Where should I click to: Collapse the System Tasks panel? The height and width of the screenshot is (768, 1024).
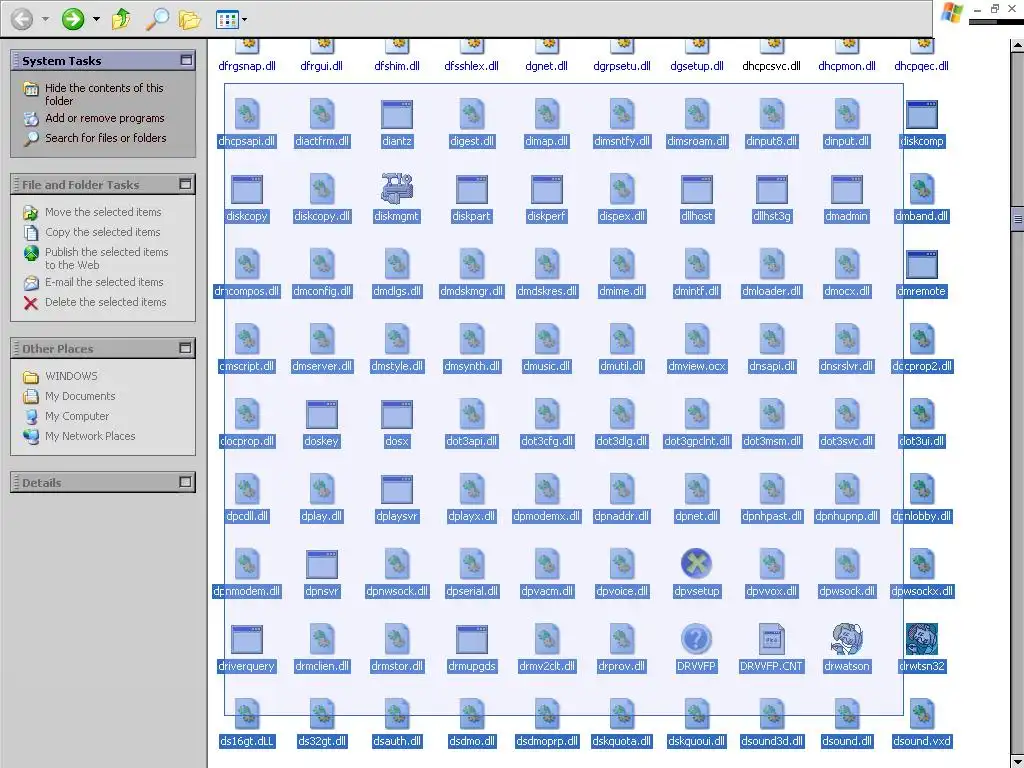click(x=186, y=60)
